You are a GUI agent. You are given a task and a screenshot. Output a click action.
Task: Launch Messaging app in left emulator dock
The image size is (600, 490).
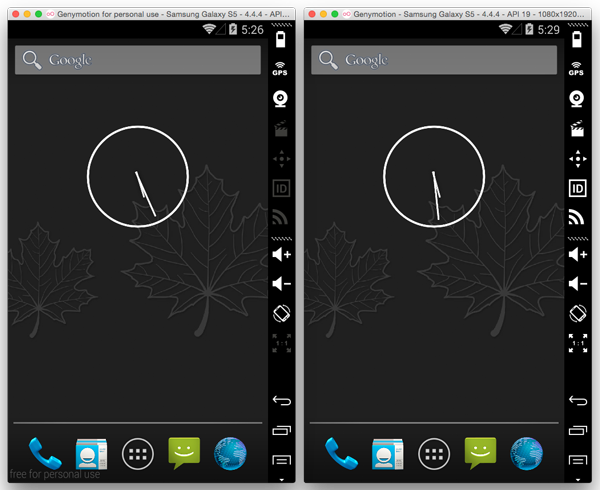click(184, 453)
